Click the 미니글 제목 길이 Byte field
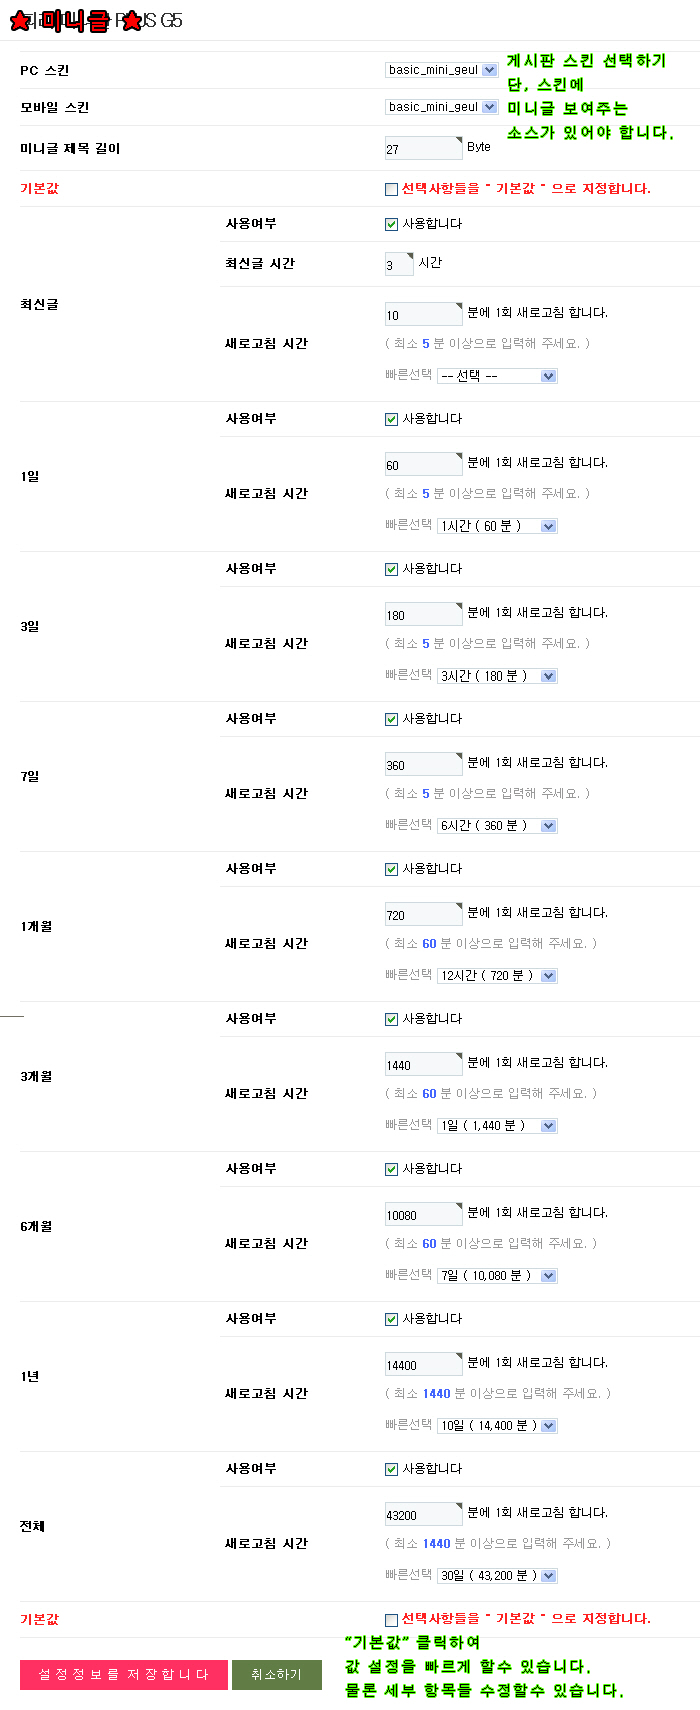The image size is (700, 1710). pyautogui.click(x=423, y=149)
